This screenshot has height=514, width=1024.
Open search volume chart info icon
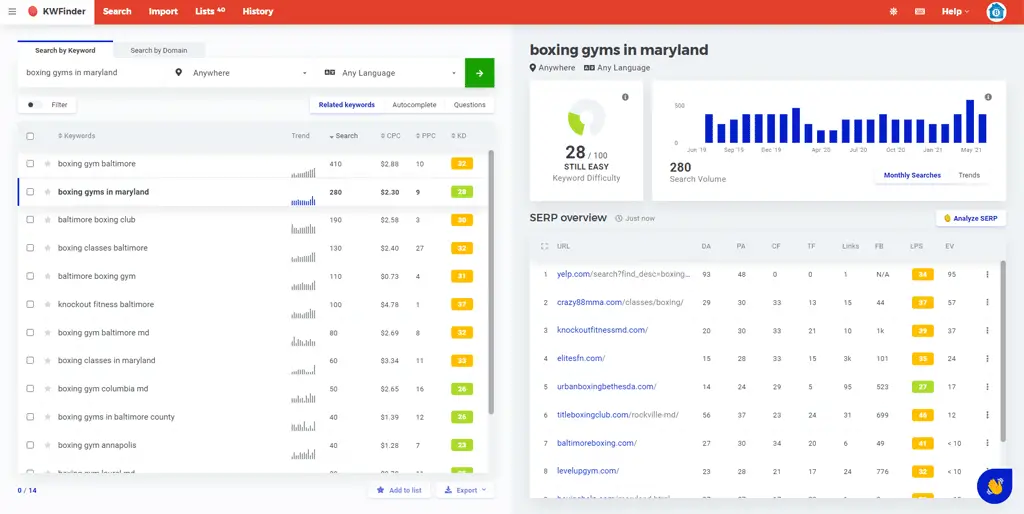988,97
